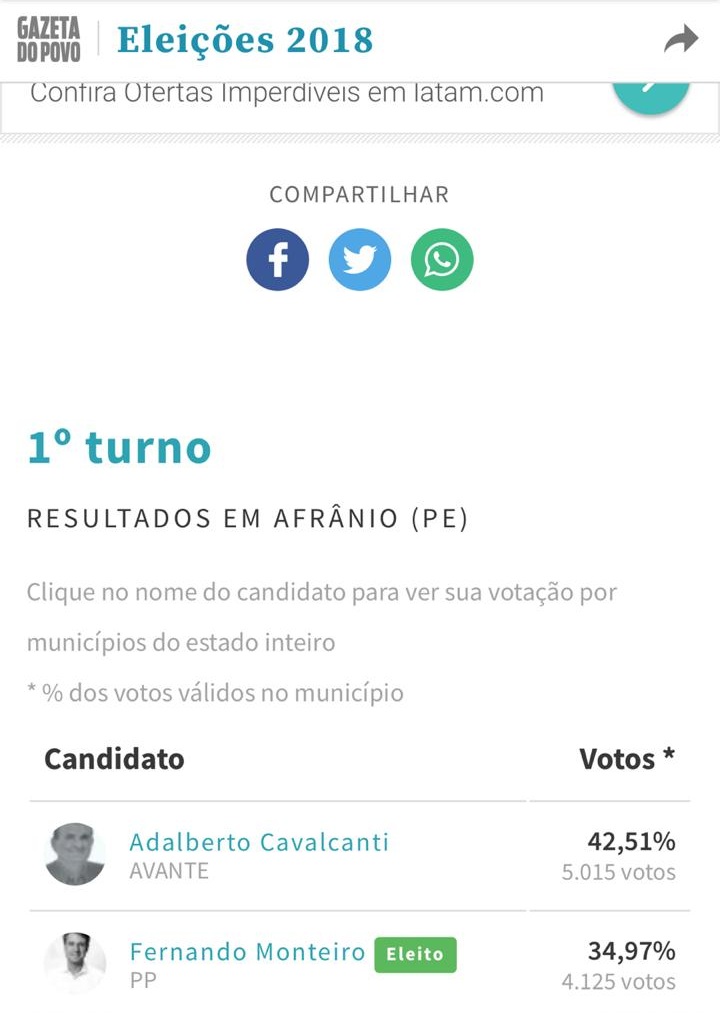Click the AVANTE party label
This screenshot has height=1014, width=720.
click(169, 871)
